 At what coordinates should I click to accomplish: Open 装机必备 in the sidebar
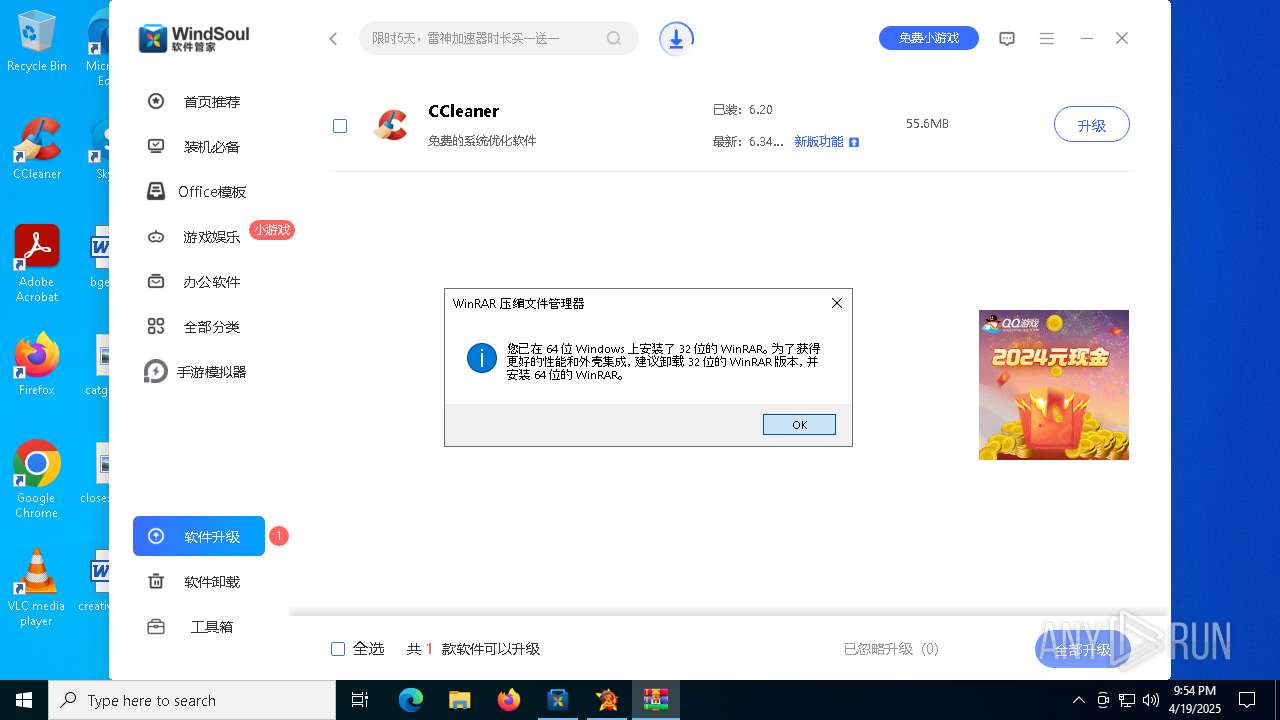[x=212, y=147]
